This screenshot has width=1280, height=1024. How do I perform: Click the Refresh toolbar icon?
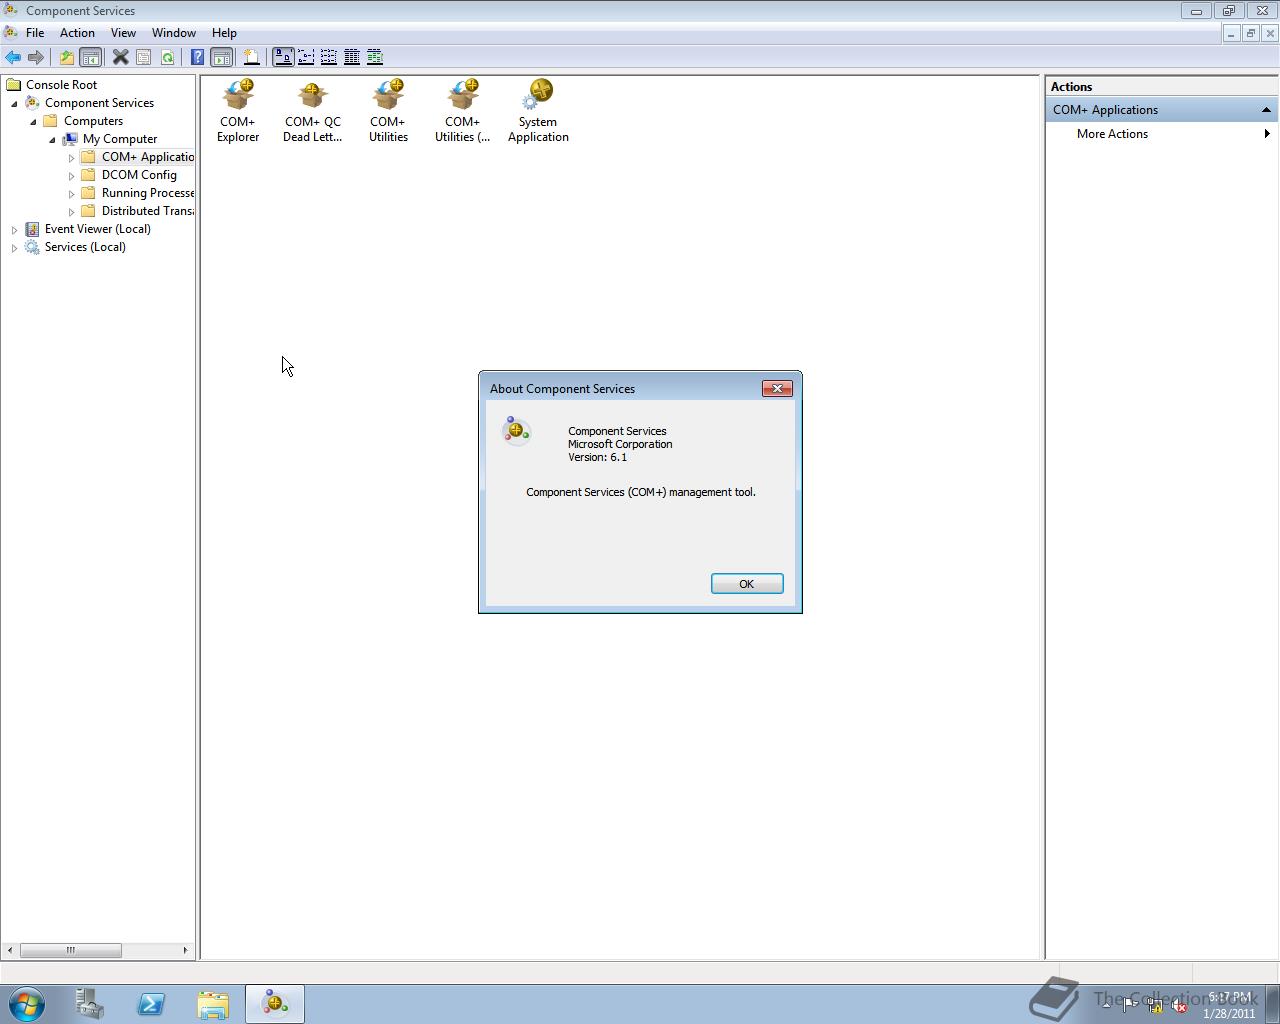pyautogui.click(x=167, y=57)
